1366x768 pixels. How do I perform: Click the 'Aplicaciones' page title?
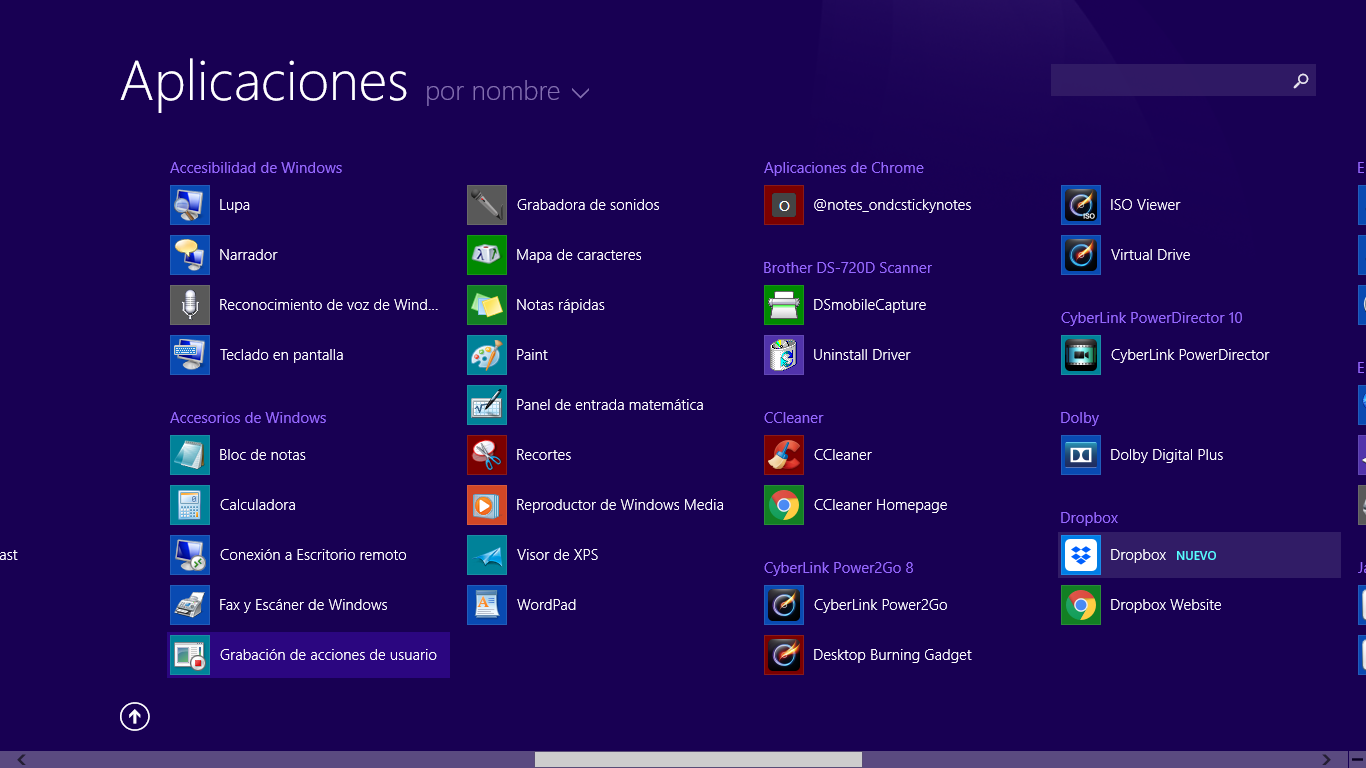pyautogui.click(x=264, y=82)
